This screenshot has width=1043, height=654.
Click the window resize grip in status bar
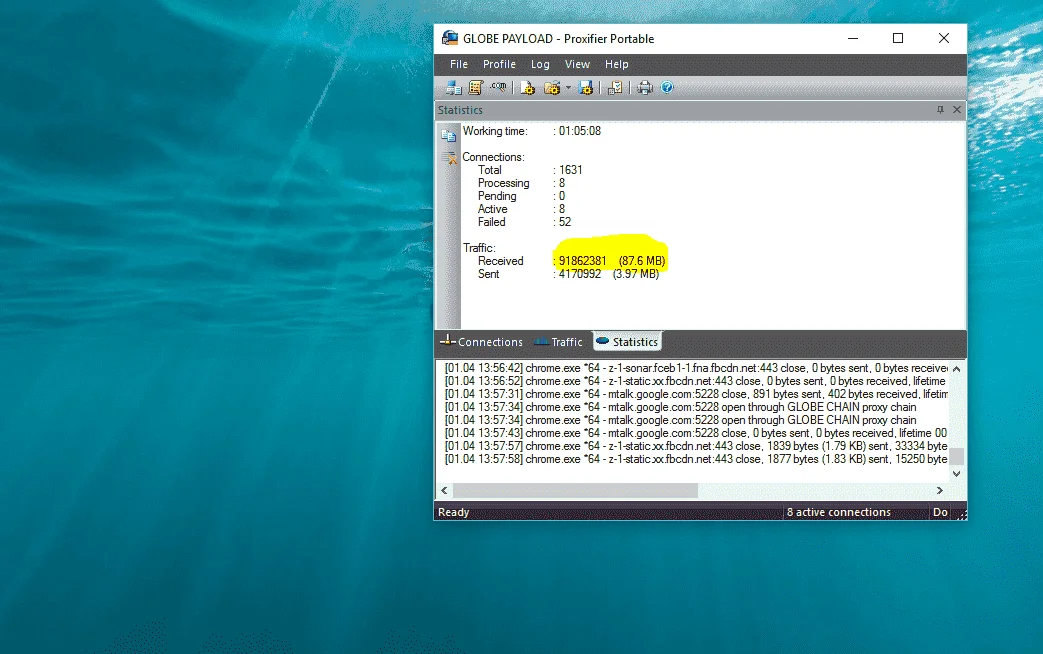[962, 514]
